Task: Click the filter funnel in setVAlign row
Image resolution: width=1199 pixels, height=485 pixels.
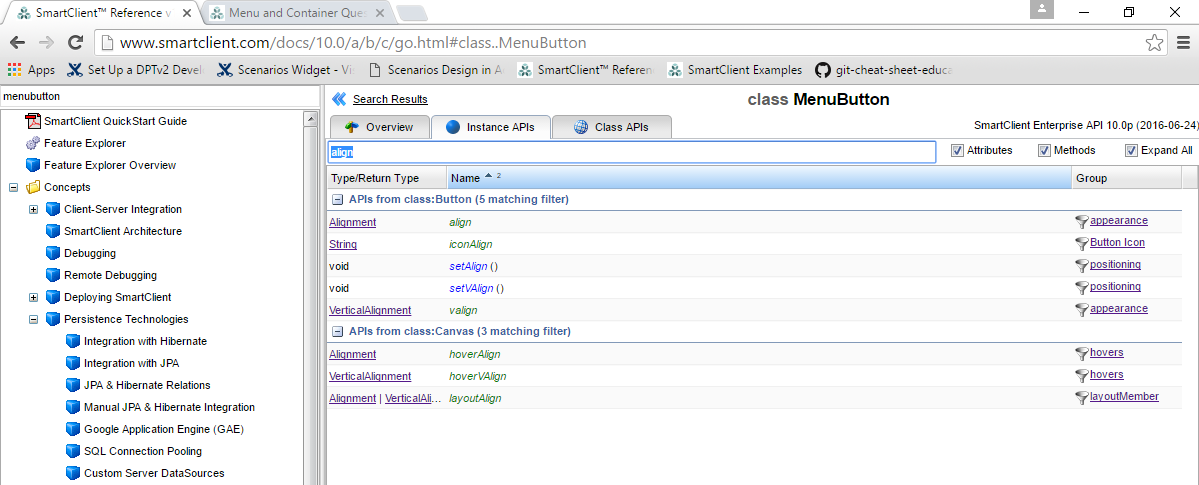Action: click(x=1081, y=288)
